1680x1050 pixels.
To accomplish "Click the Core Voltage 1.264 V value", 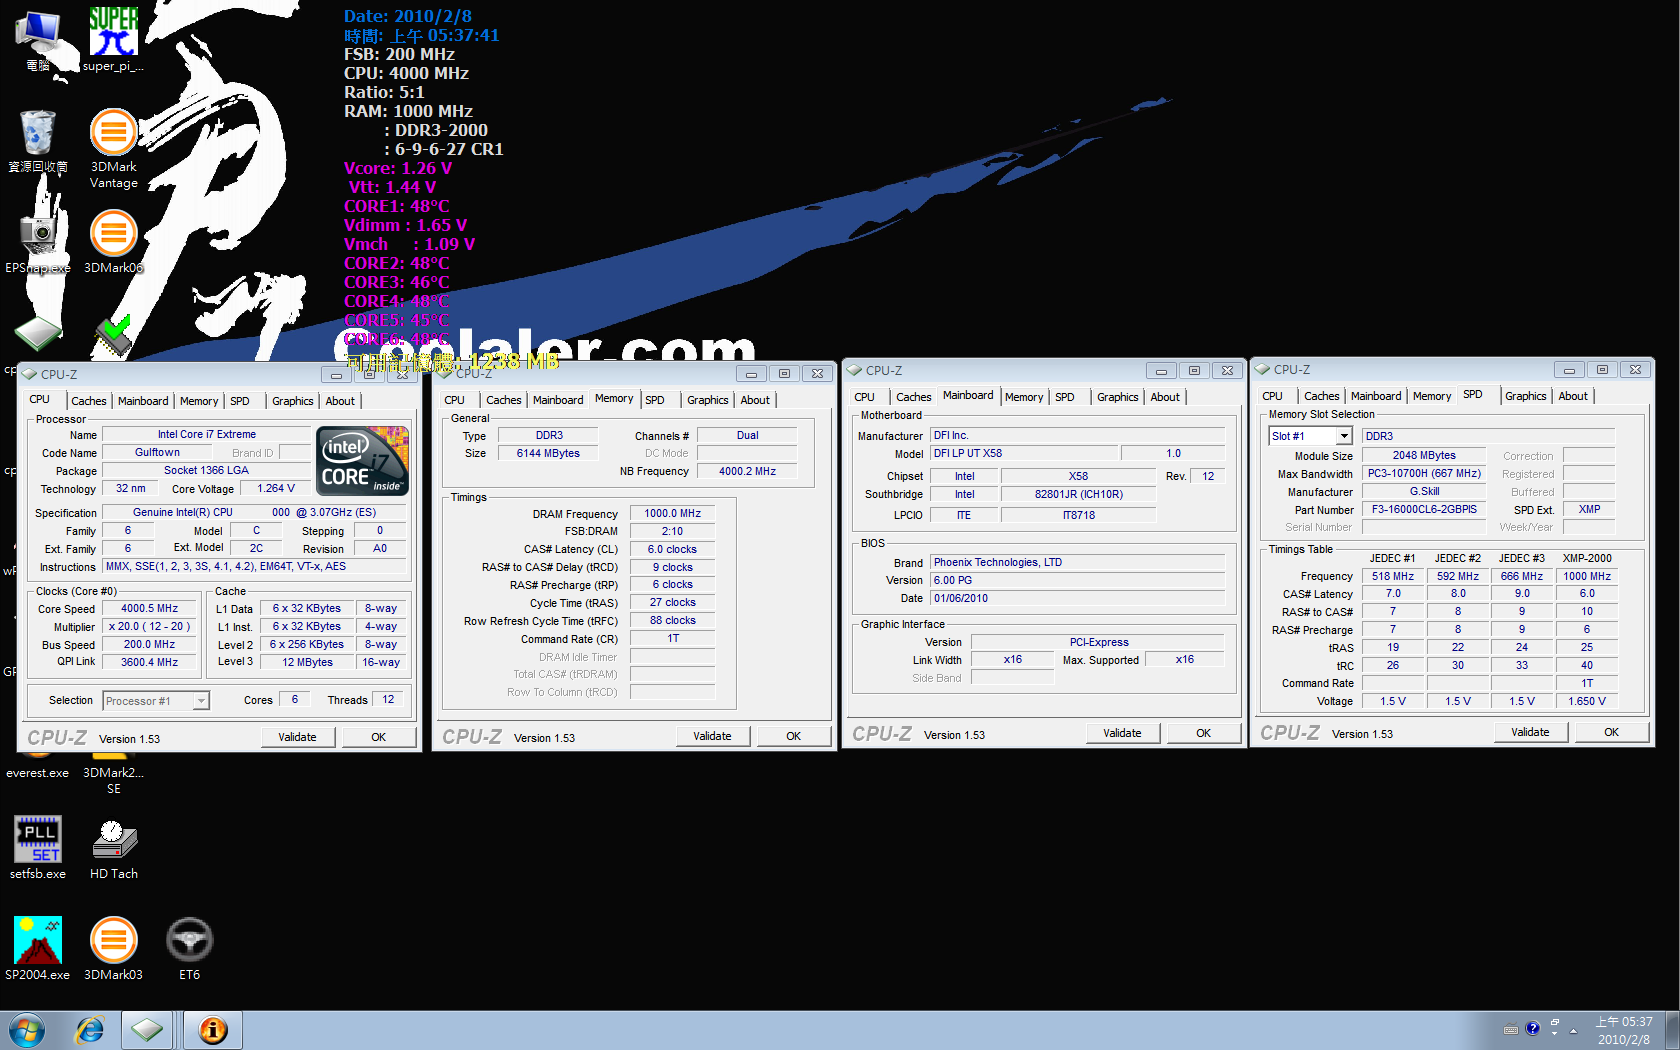I will [x=276, y=488].
